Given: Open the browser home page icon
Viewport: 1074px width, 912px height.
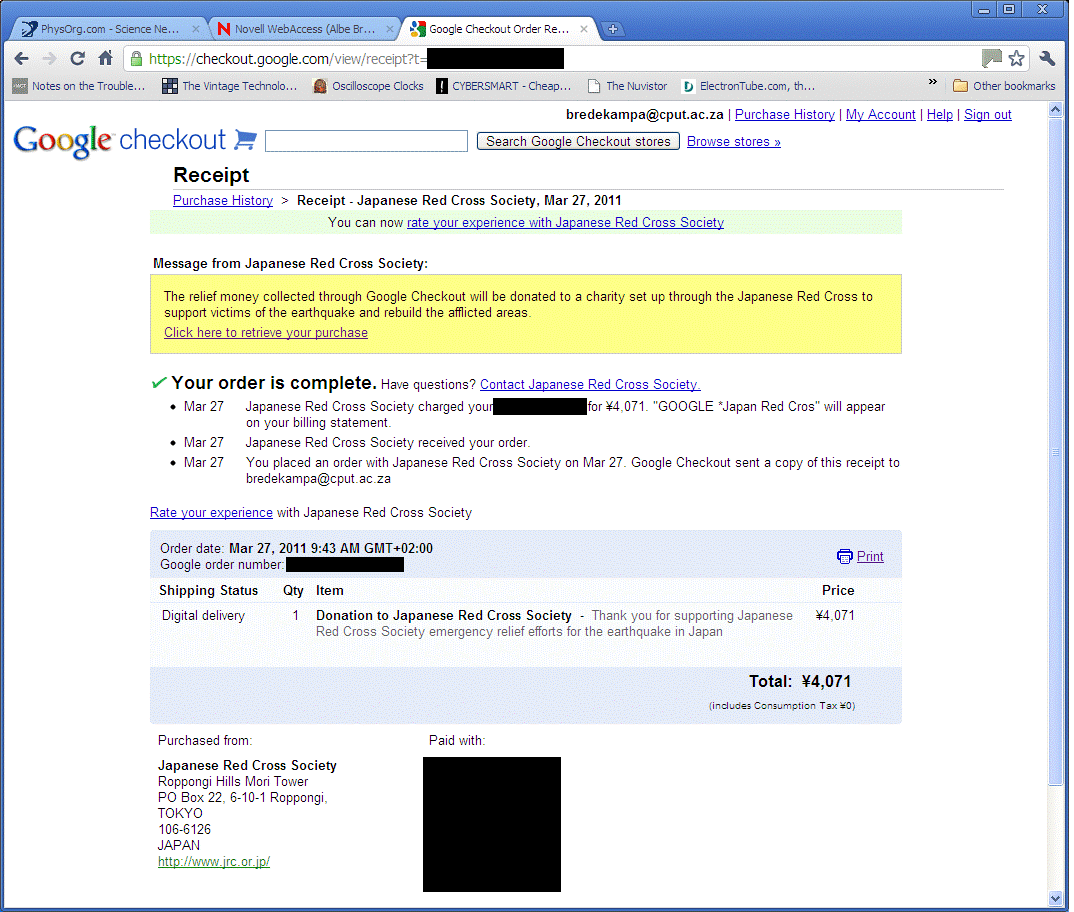Looking at the screenshot, I should [x=105, y=58].
